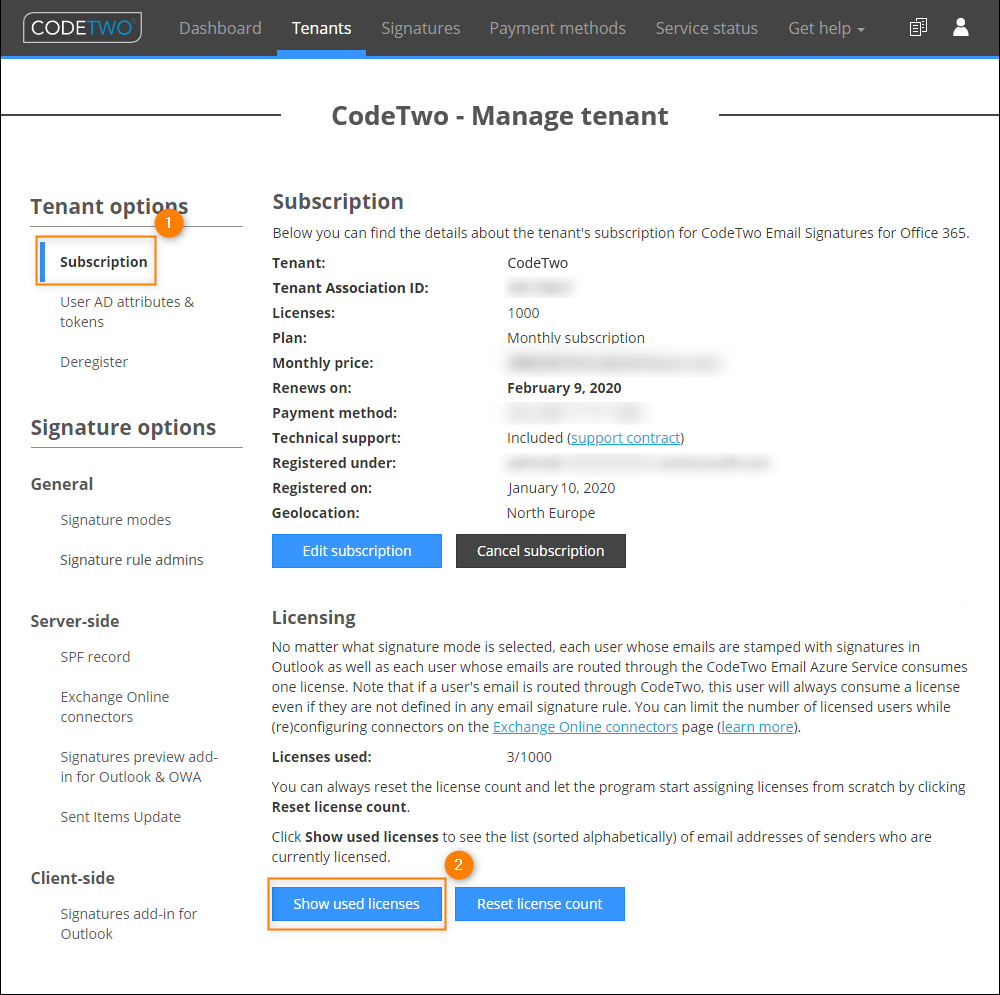
Task: Click the Client-side heading
Action: (x=73, y=878)
